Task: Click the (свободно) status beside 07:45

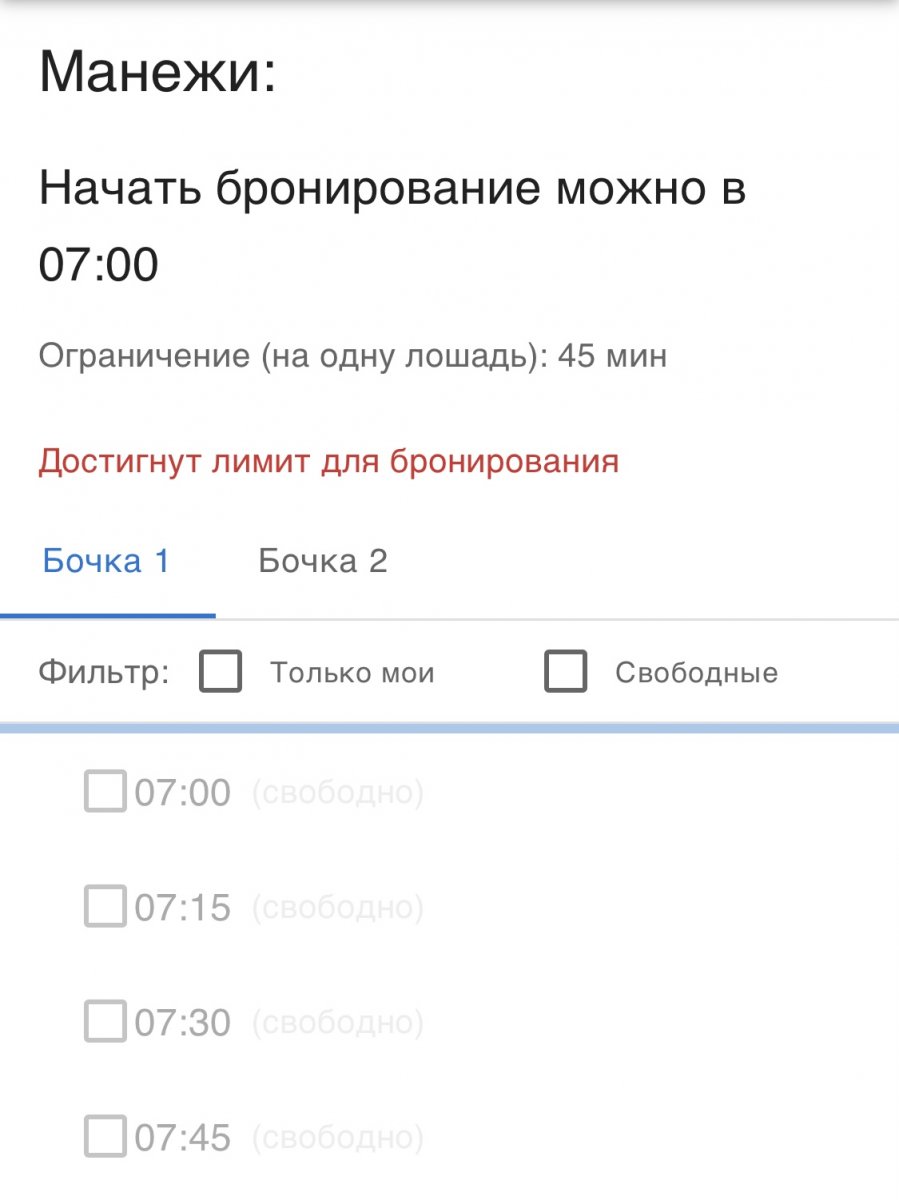Action: [x=337, y=1138]
